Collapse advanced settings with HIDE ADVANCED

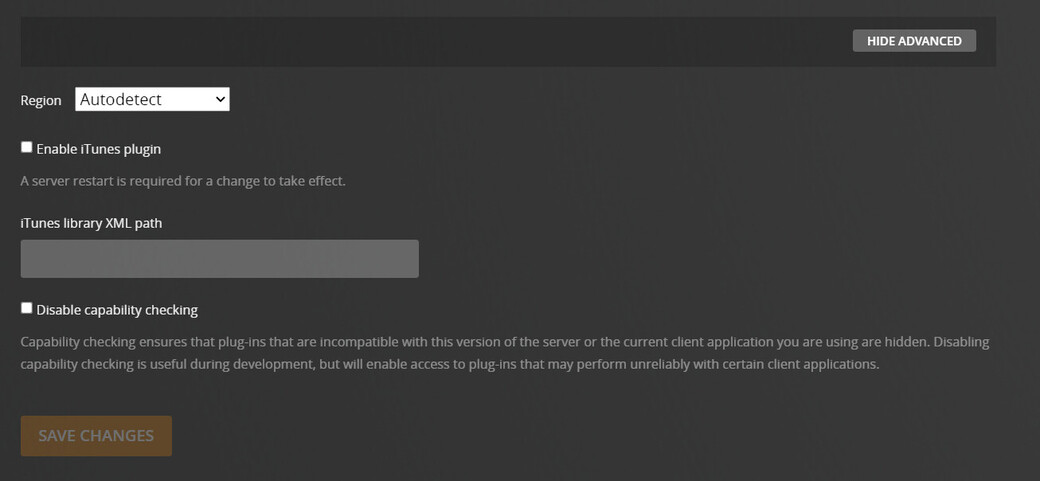pyautogui.click(x=914, y=40)
